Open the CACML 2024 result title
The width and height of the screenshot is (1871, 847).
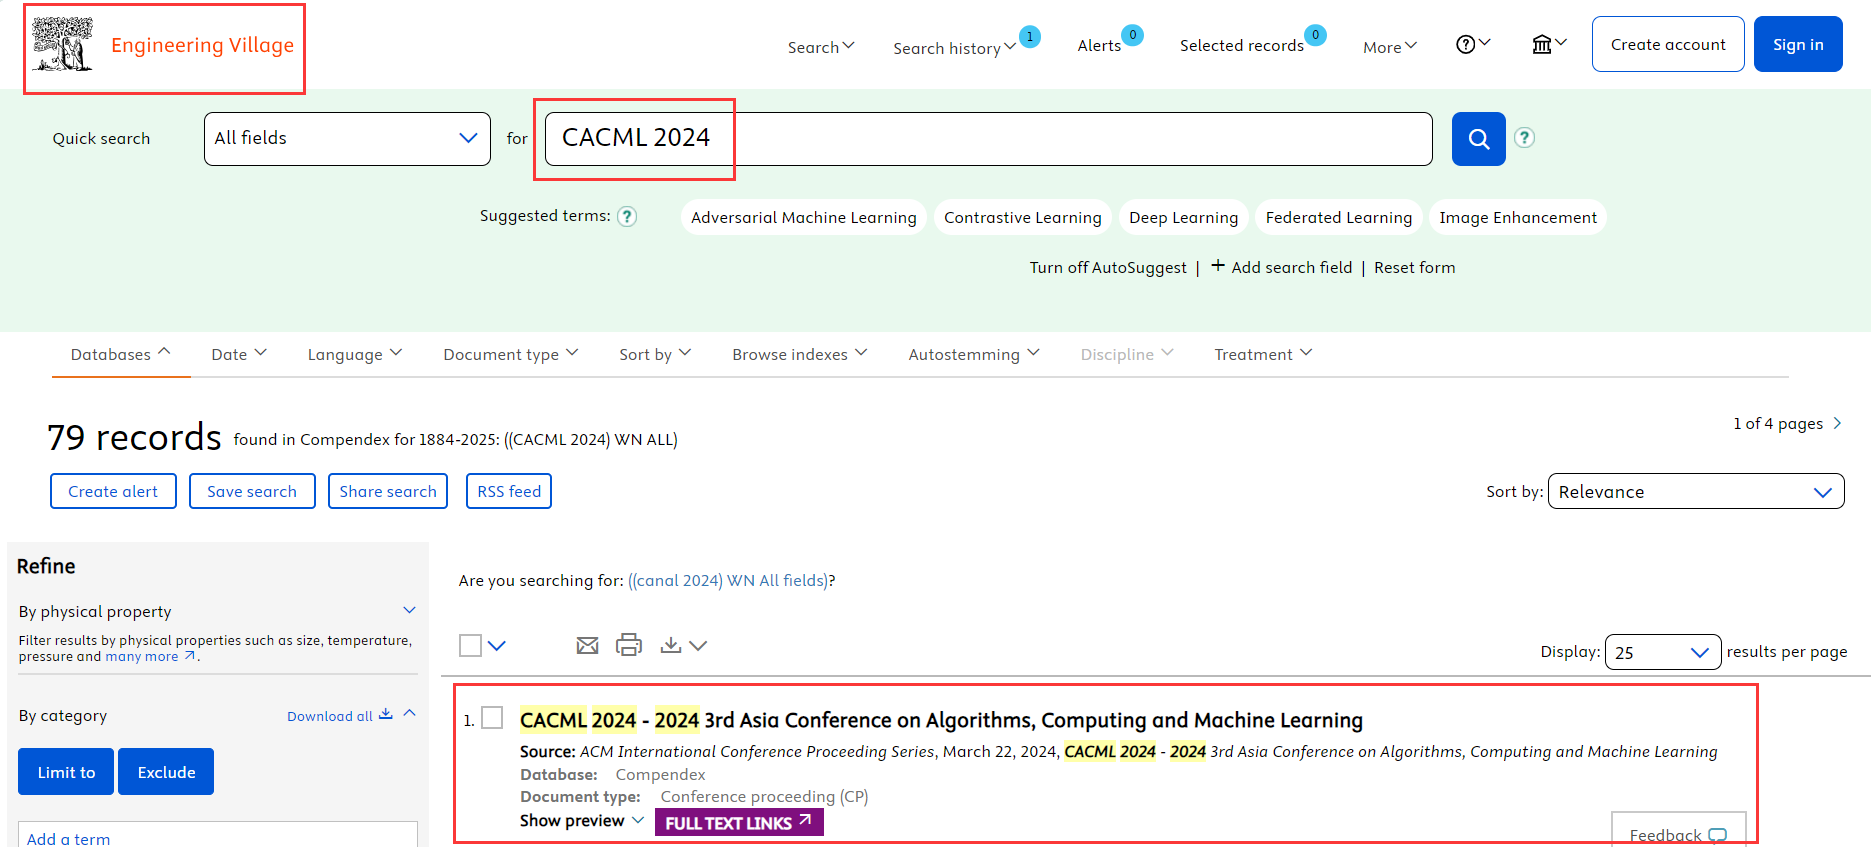[941, 720]
